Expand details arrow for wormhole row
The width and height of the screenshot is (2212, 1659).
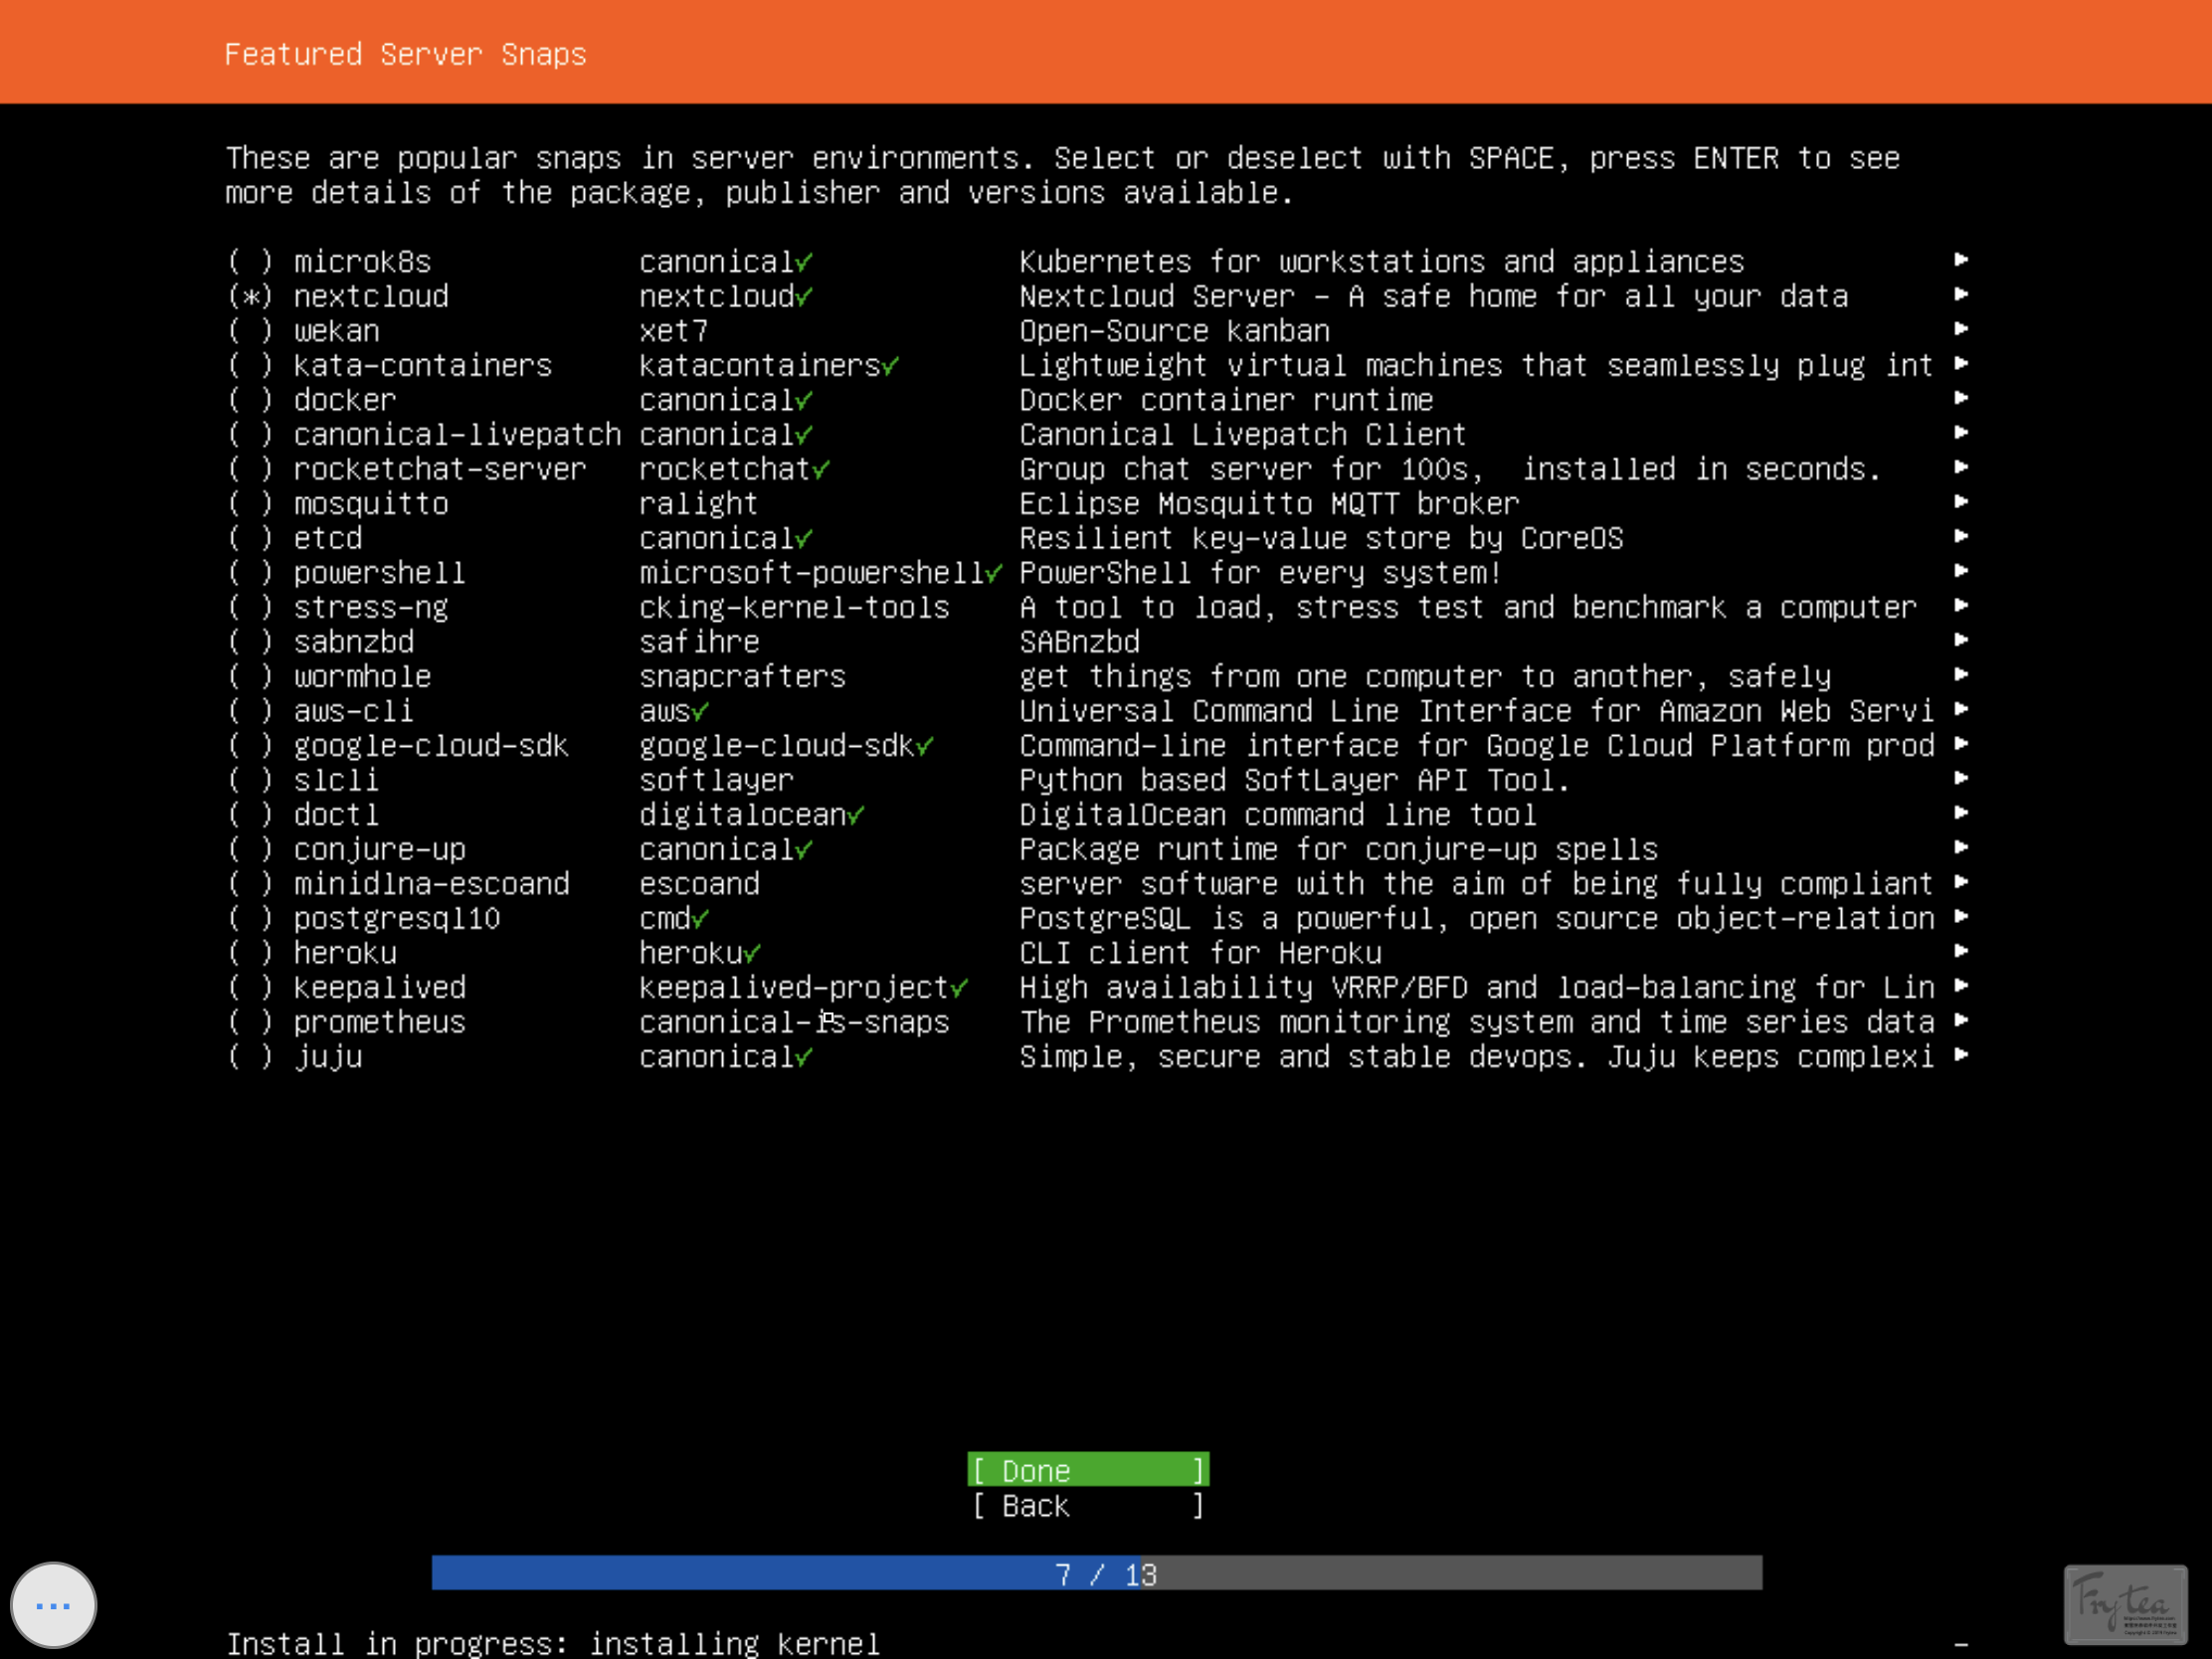coord(1961,676)
